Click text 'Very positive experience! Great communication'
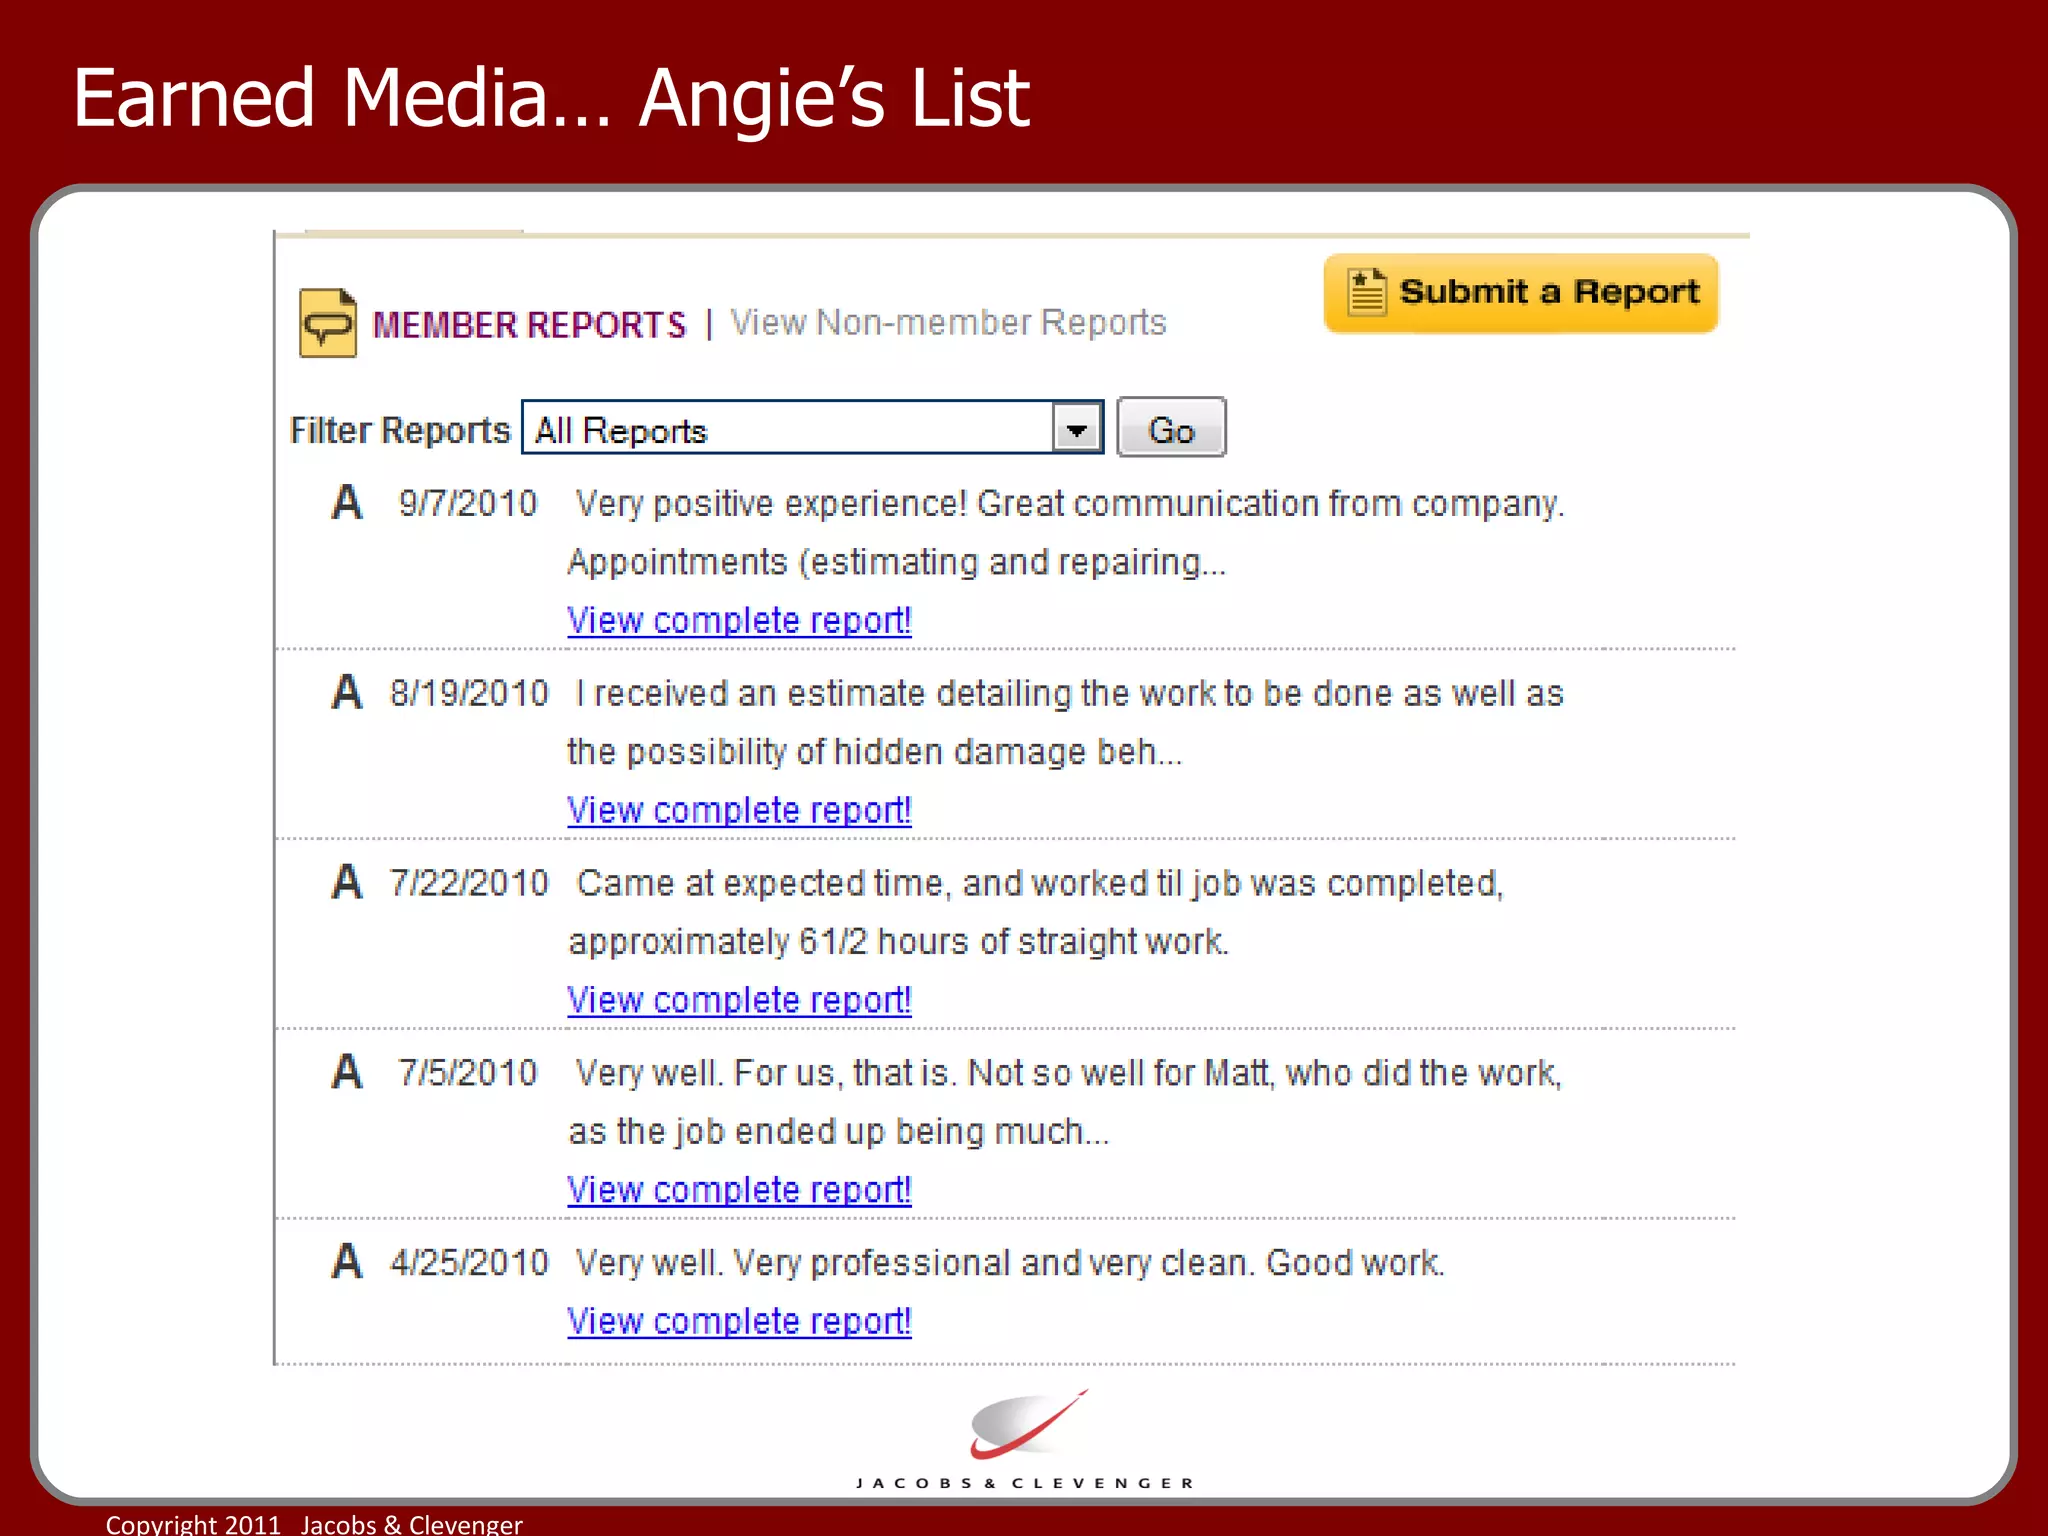This screenshot has width=2048, height=1536. tap(948, 504)
